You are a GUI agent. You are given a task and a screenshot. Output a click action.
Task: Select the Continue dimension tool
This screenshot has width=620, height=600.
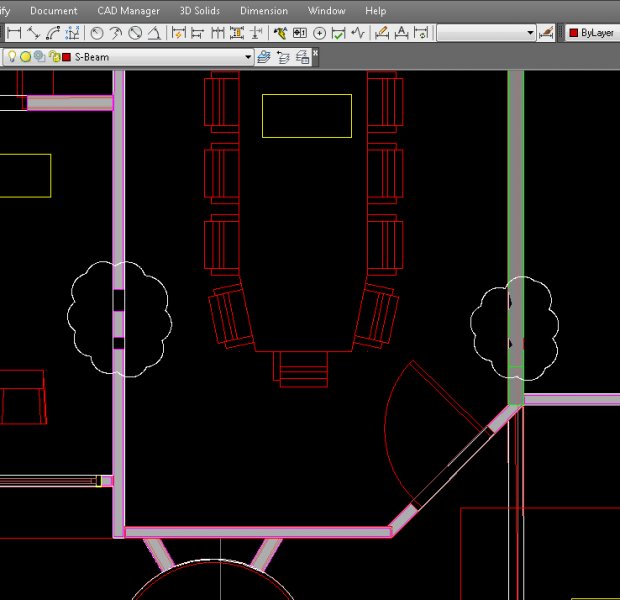click(217, 33)
